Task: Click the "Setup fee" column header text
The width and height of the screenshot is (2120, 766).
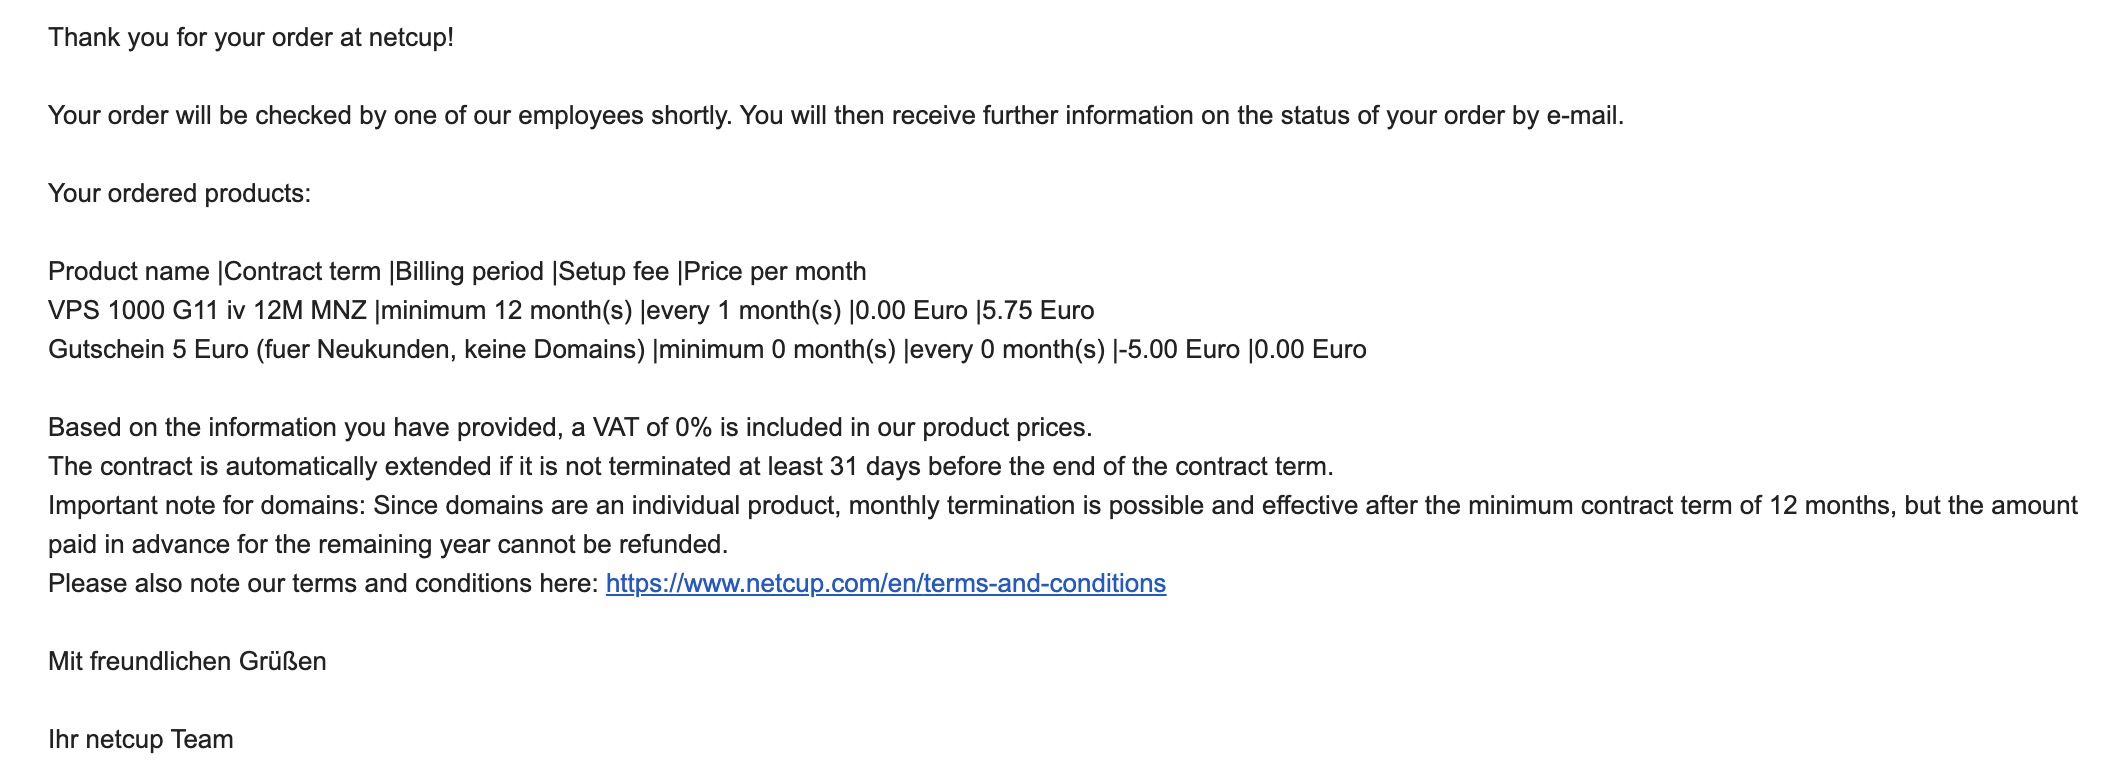Action: (614, 271)
